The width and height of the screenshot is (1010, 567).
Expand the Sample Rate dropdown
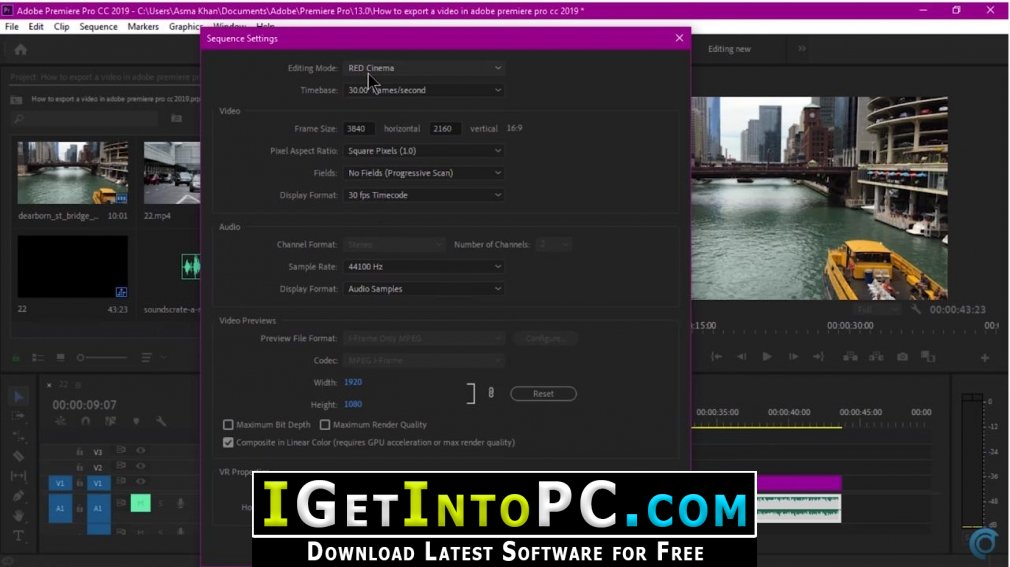(x=424, y=267)
